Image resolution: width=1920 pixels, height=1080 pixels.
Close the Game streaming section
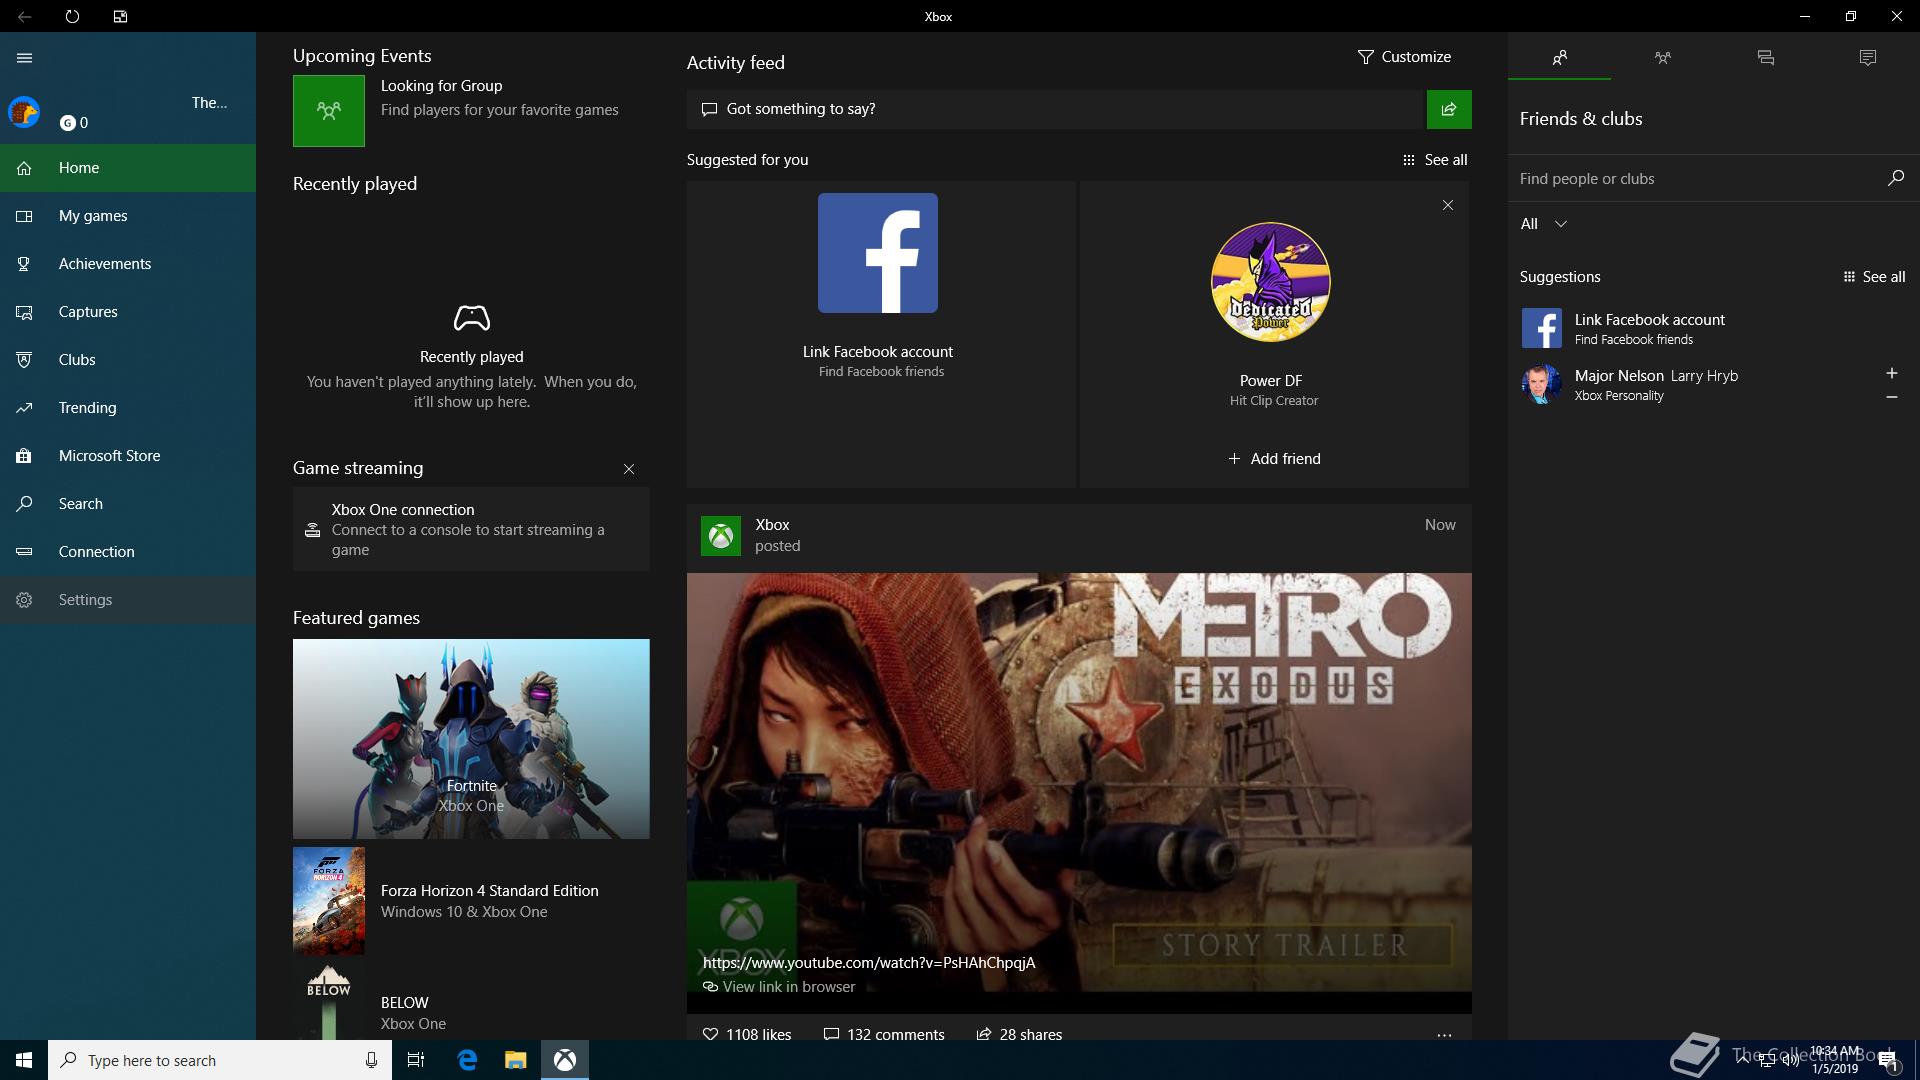pyautogui.click(x=629, y=469)
